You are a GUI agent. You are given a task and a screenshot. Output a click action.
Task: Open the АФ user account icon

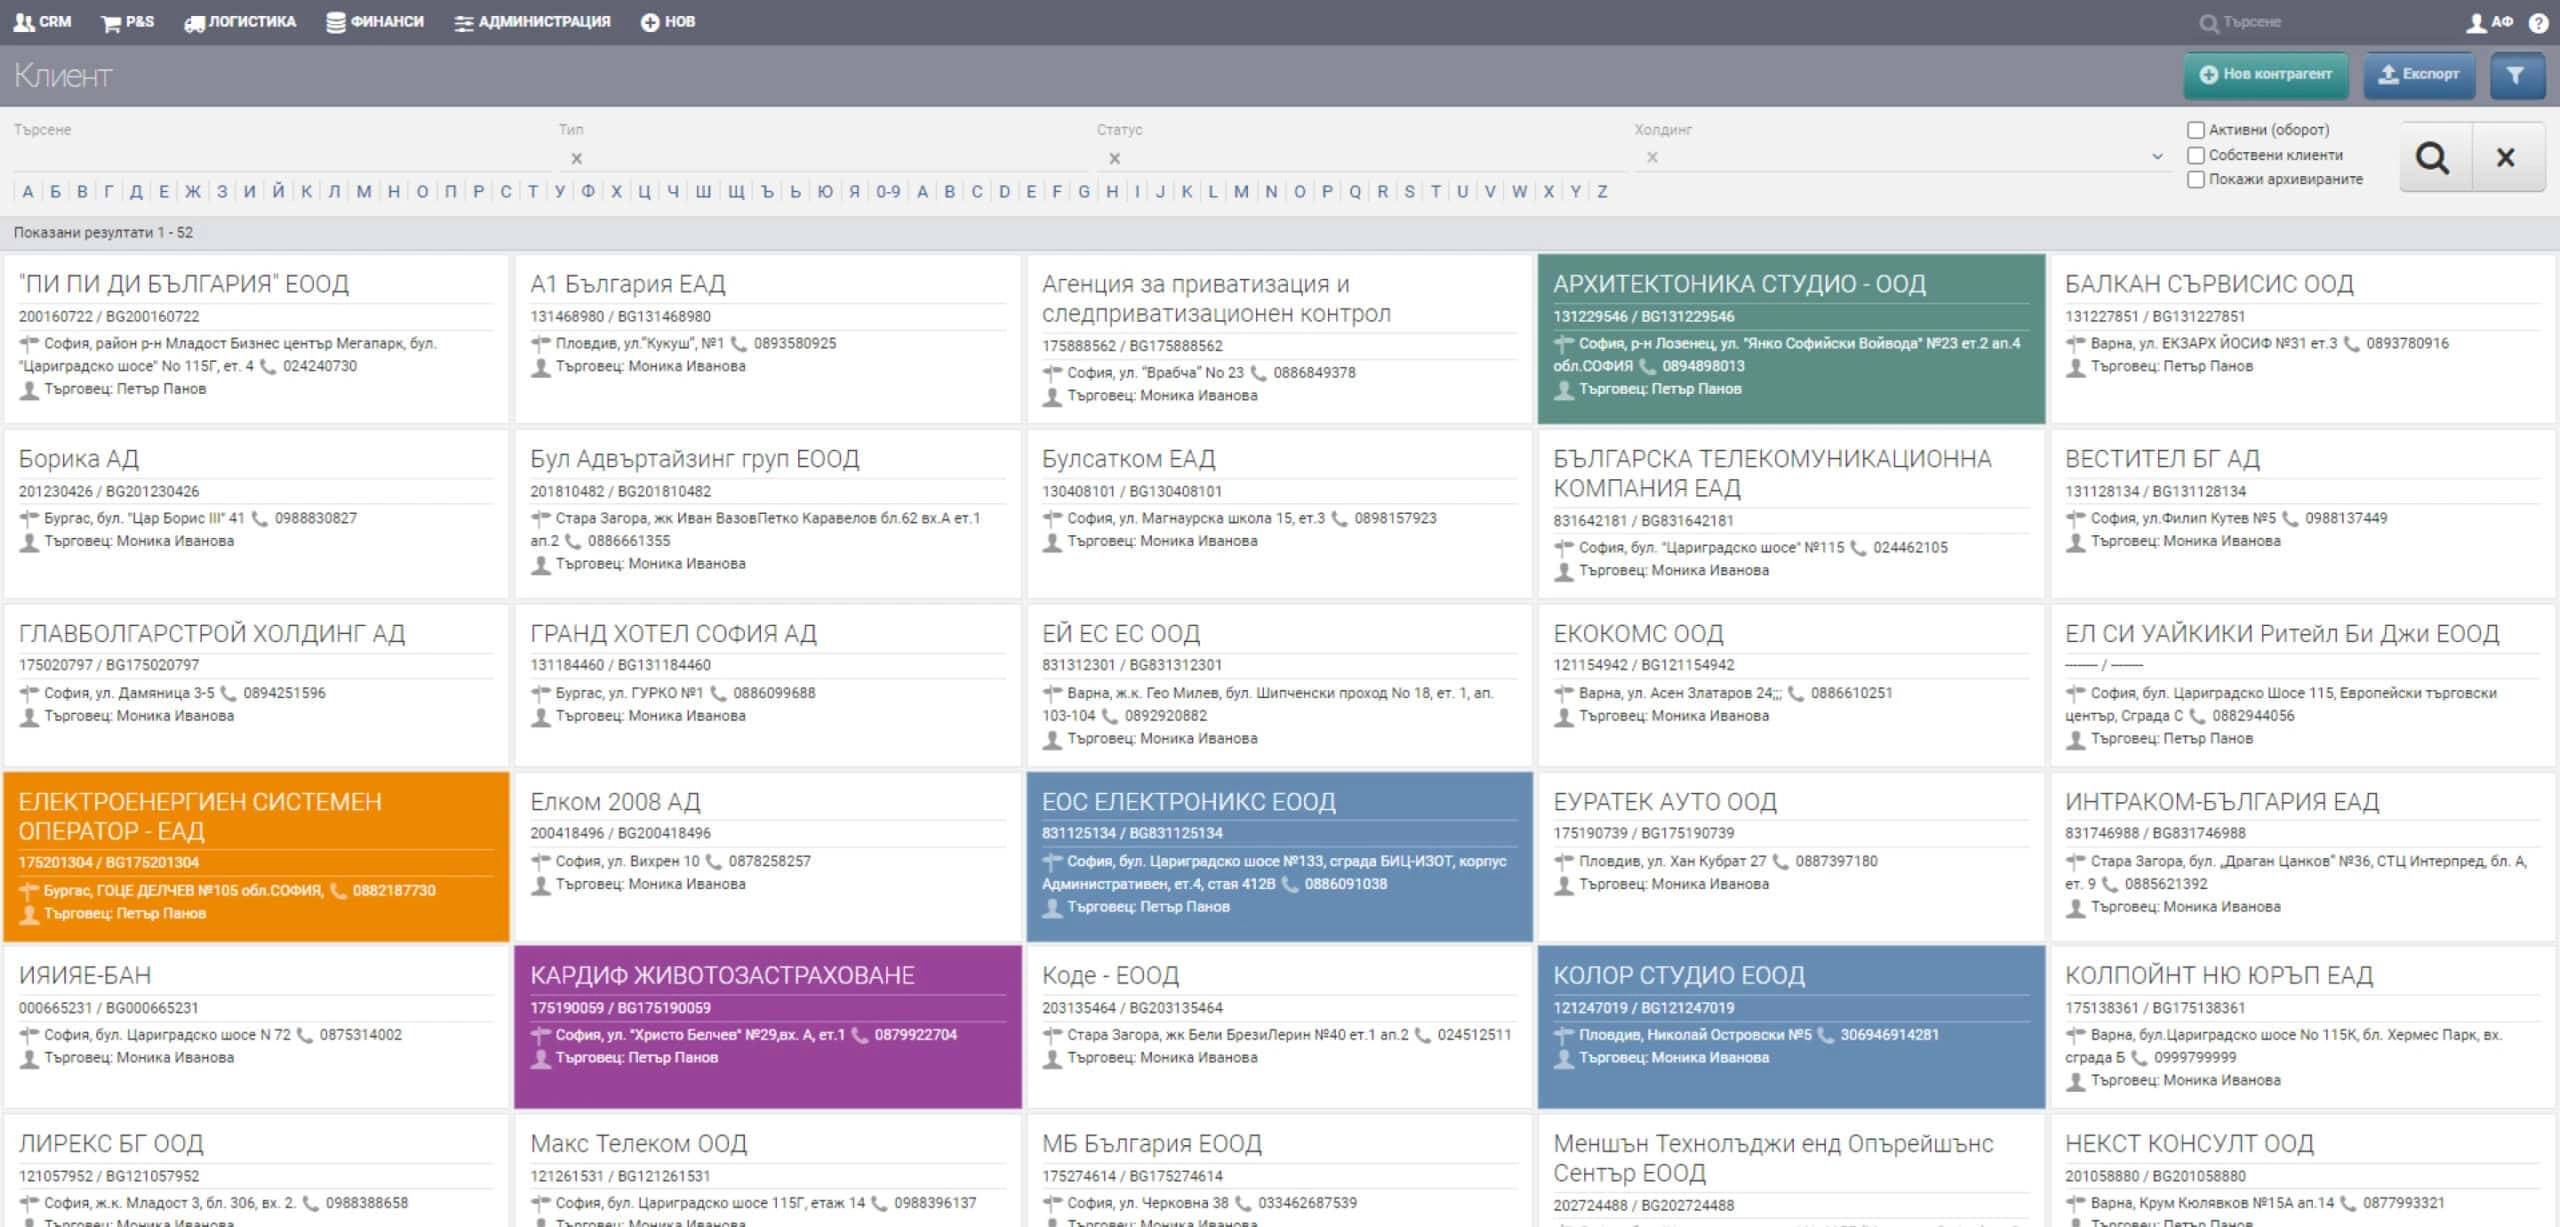tap(2489, 22)
